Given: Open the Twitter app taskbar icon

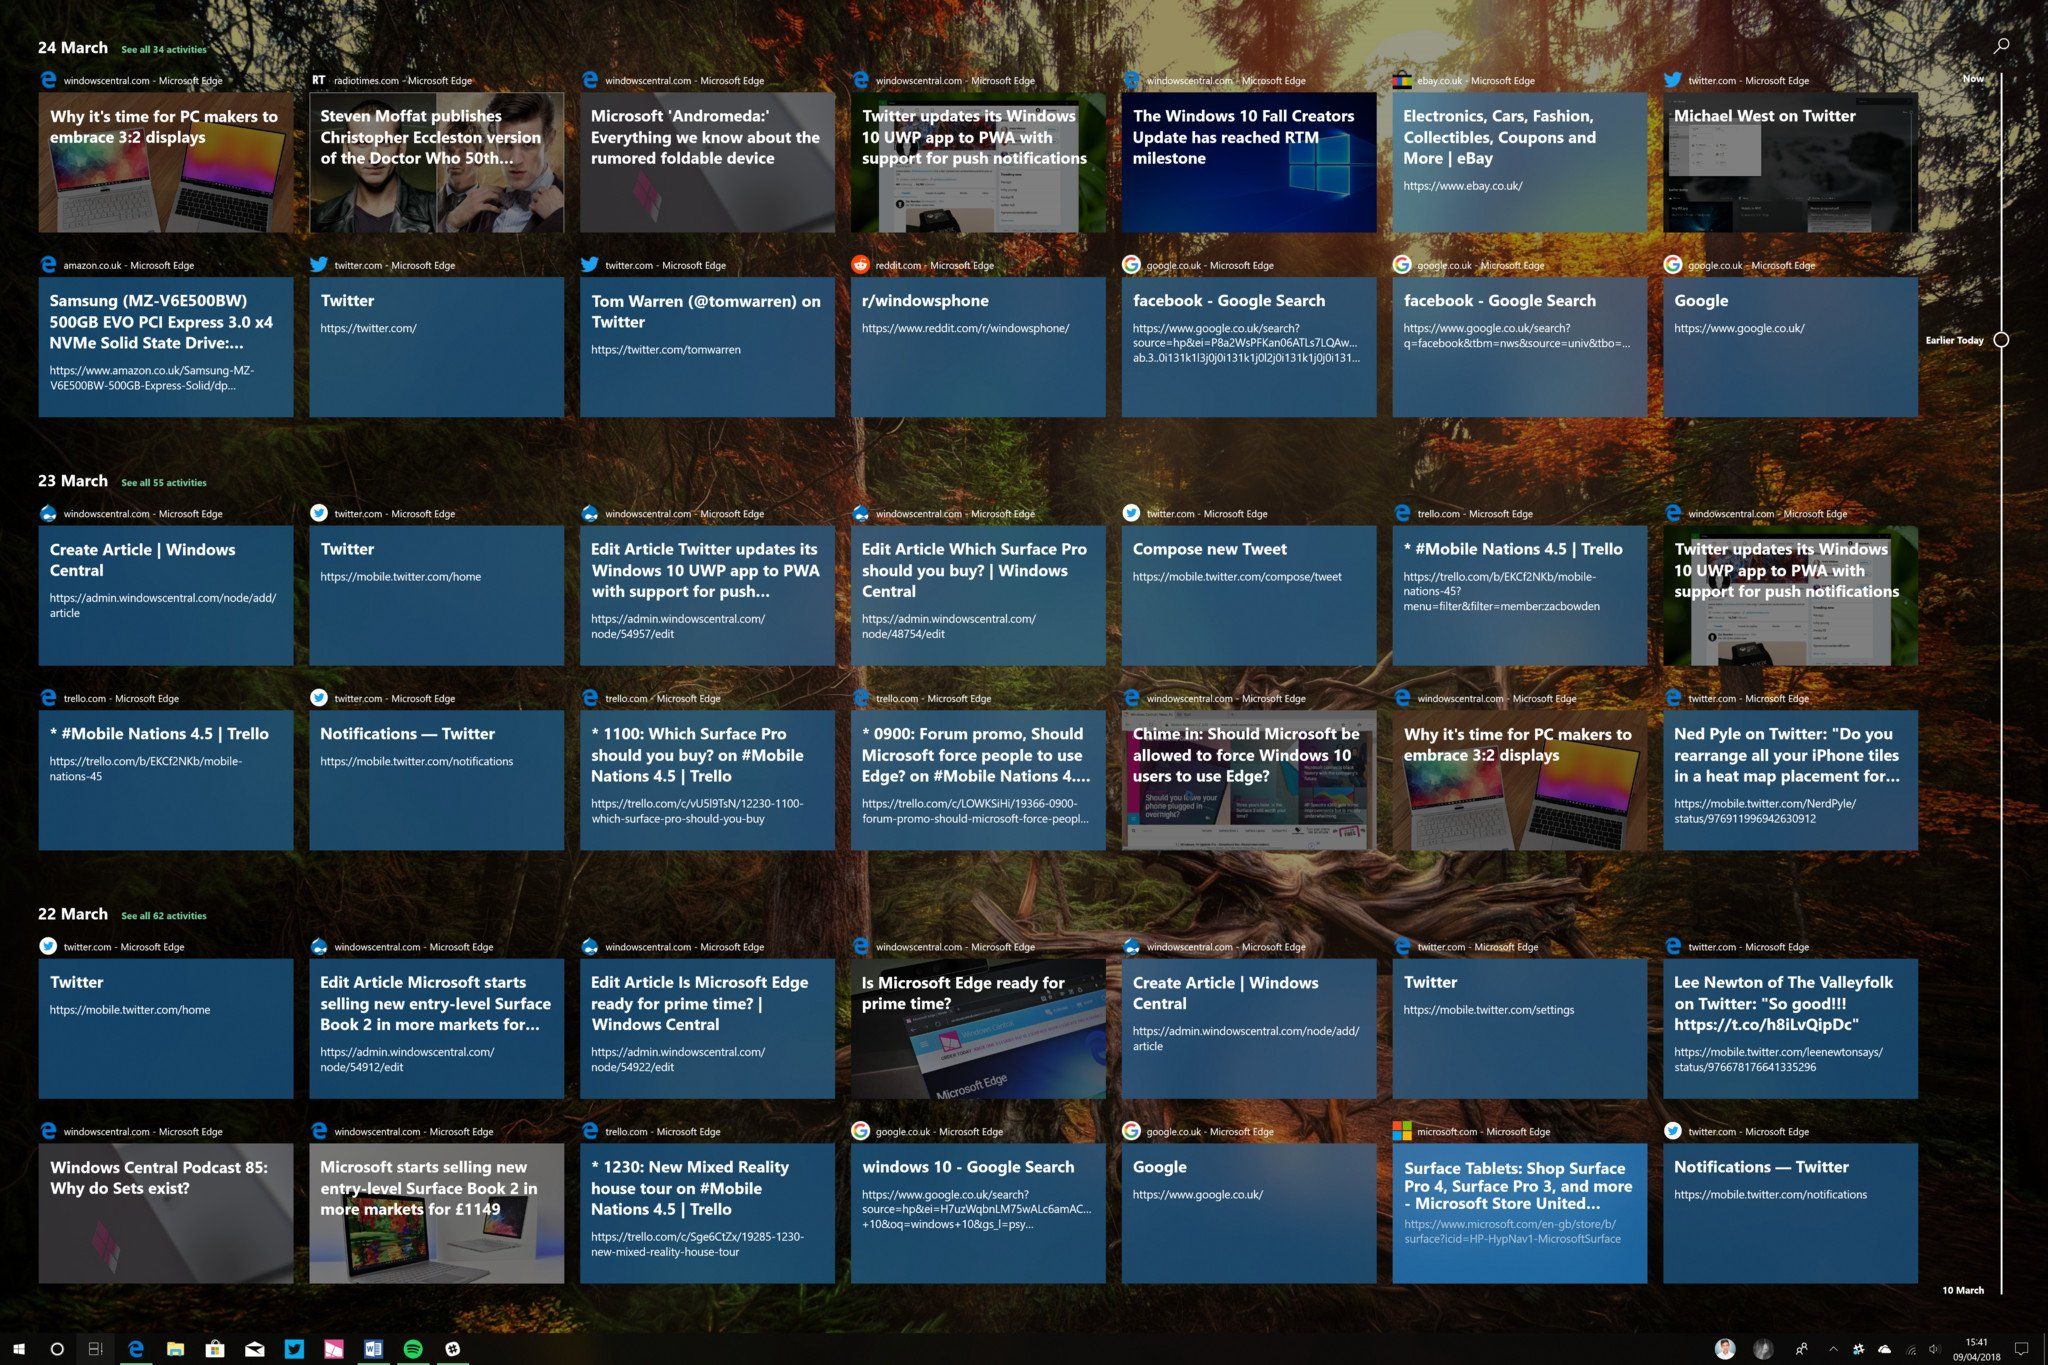Looking at the screenshot, I should click(294, 1349).
